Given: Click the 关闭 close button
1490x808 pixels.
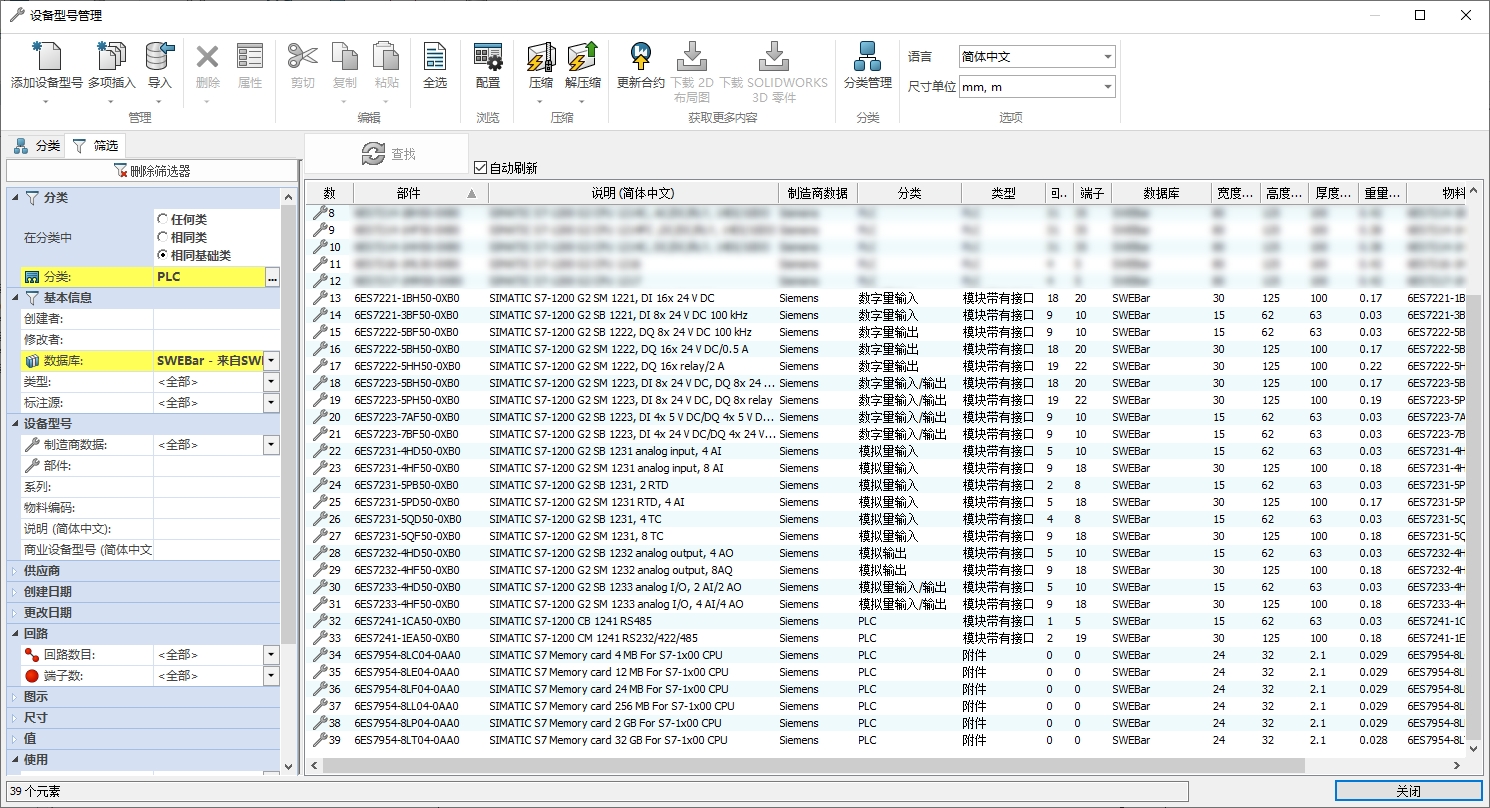Looking at the screenshot, I should (1407, 791).
